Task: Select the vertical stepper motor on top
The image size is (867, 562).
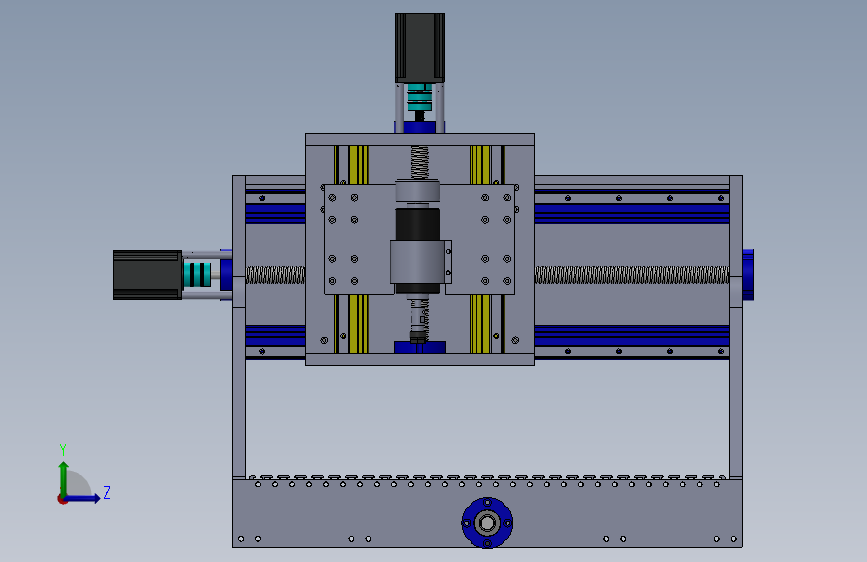Action: (420, 48)
